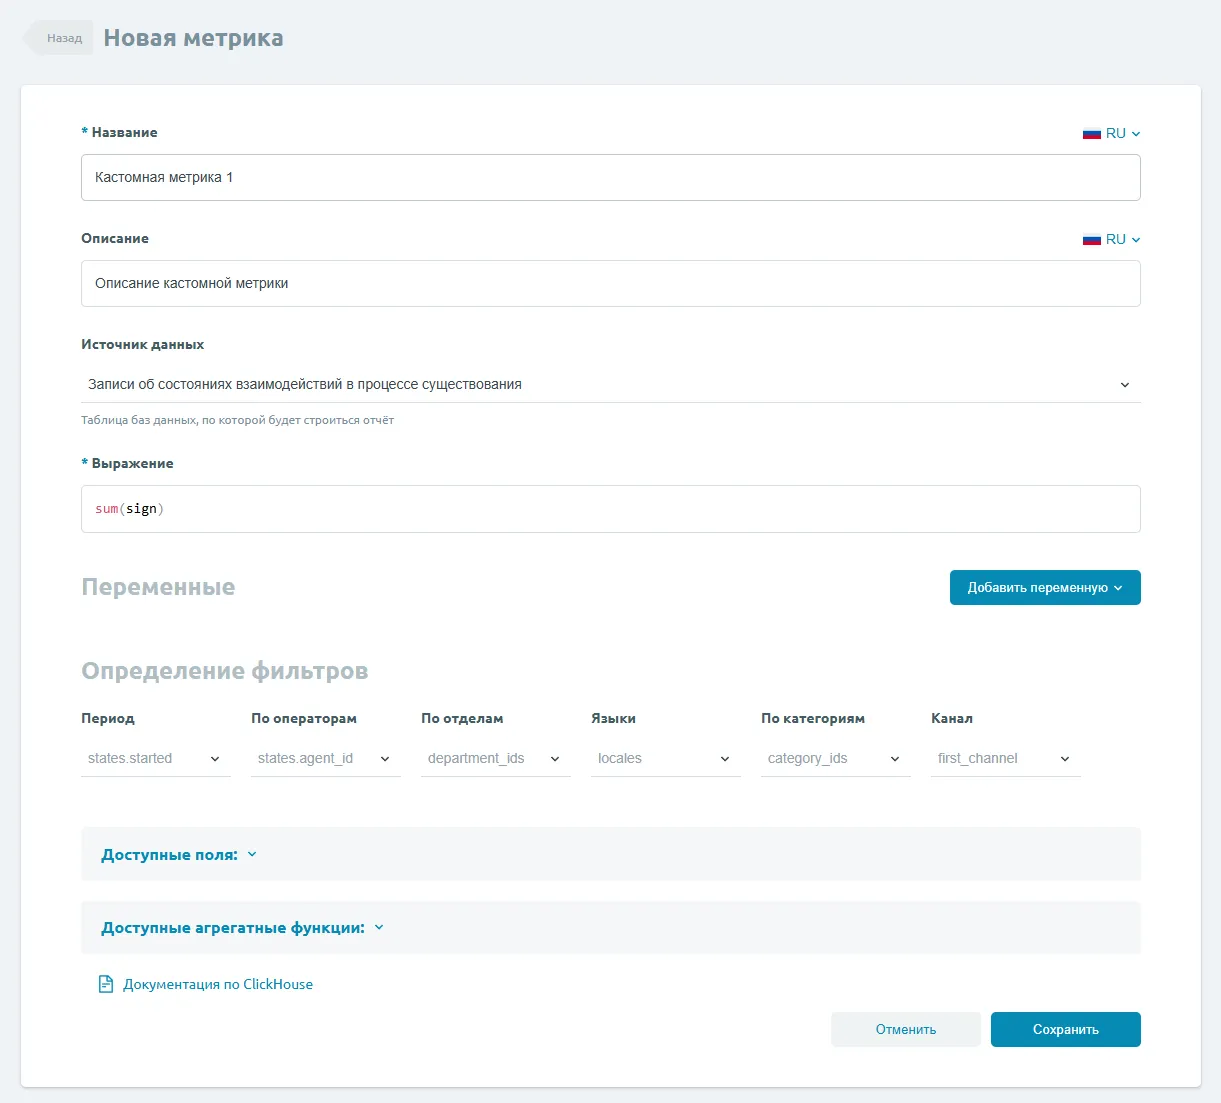Open the По категориям category_ids dropdown
1221x1103 pixels.
tap(835, 759)
